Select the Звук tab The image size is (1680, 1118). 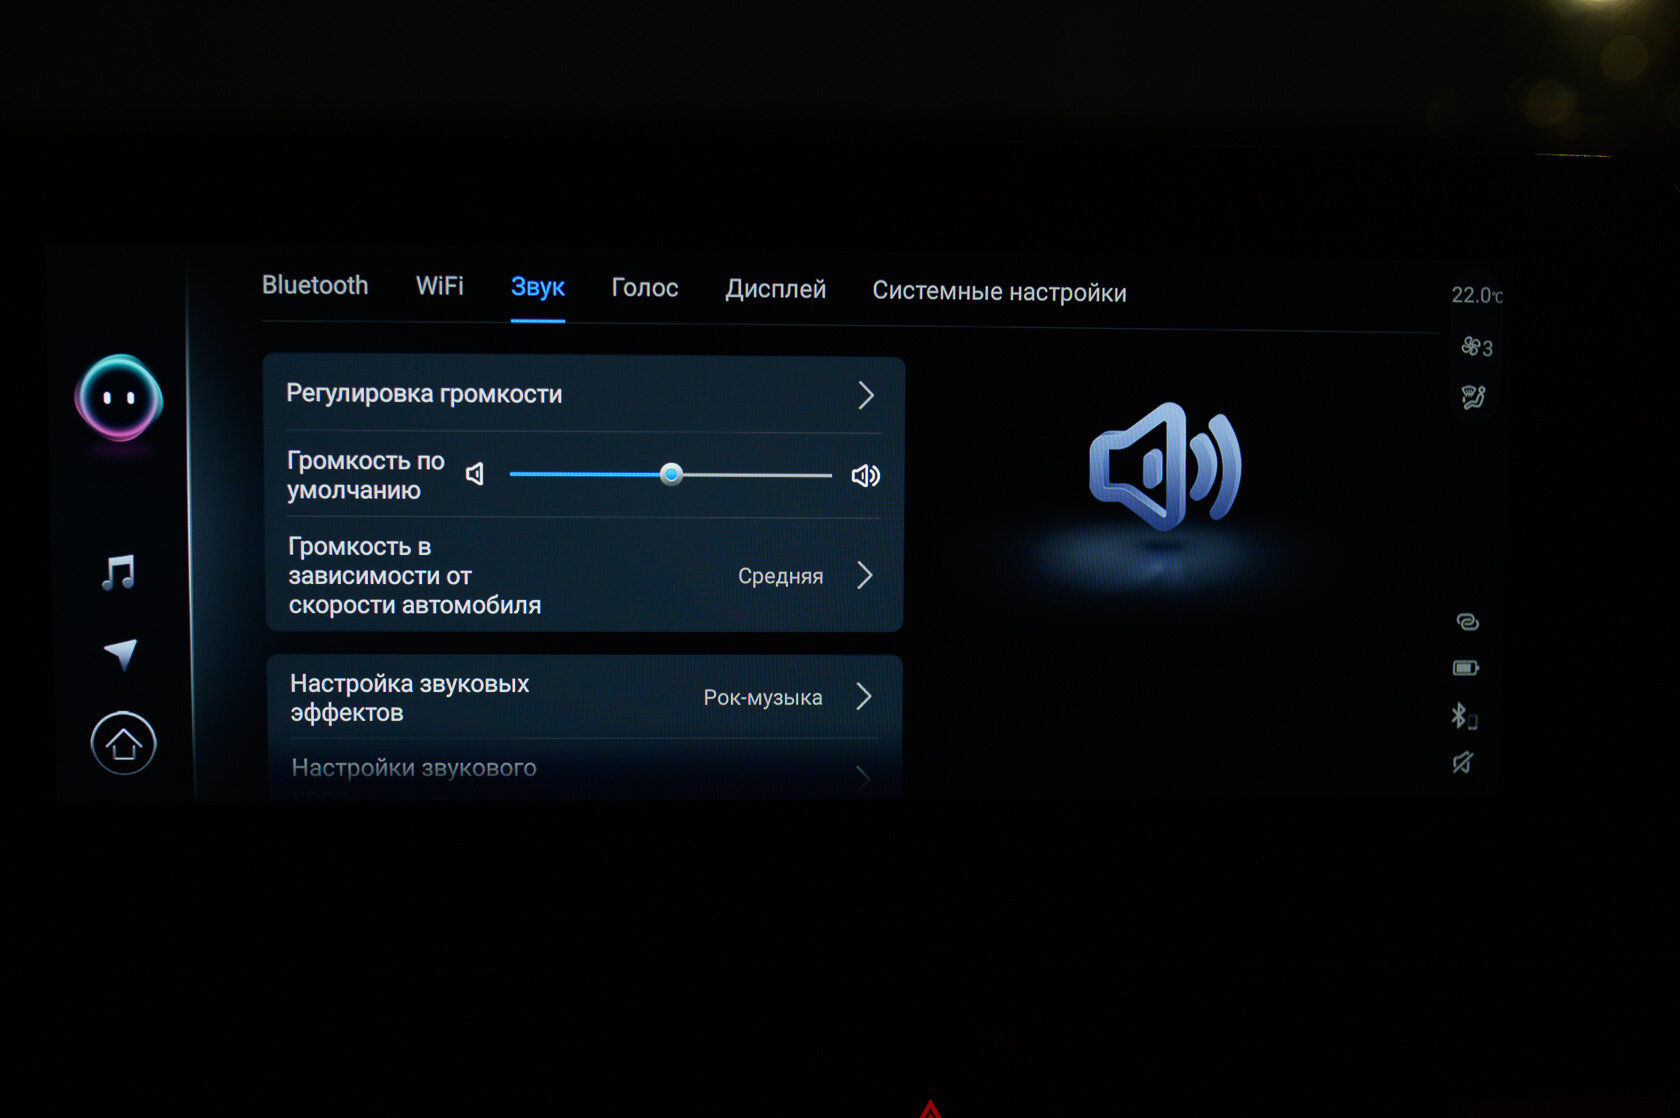[538, 288]
